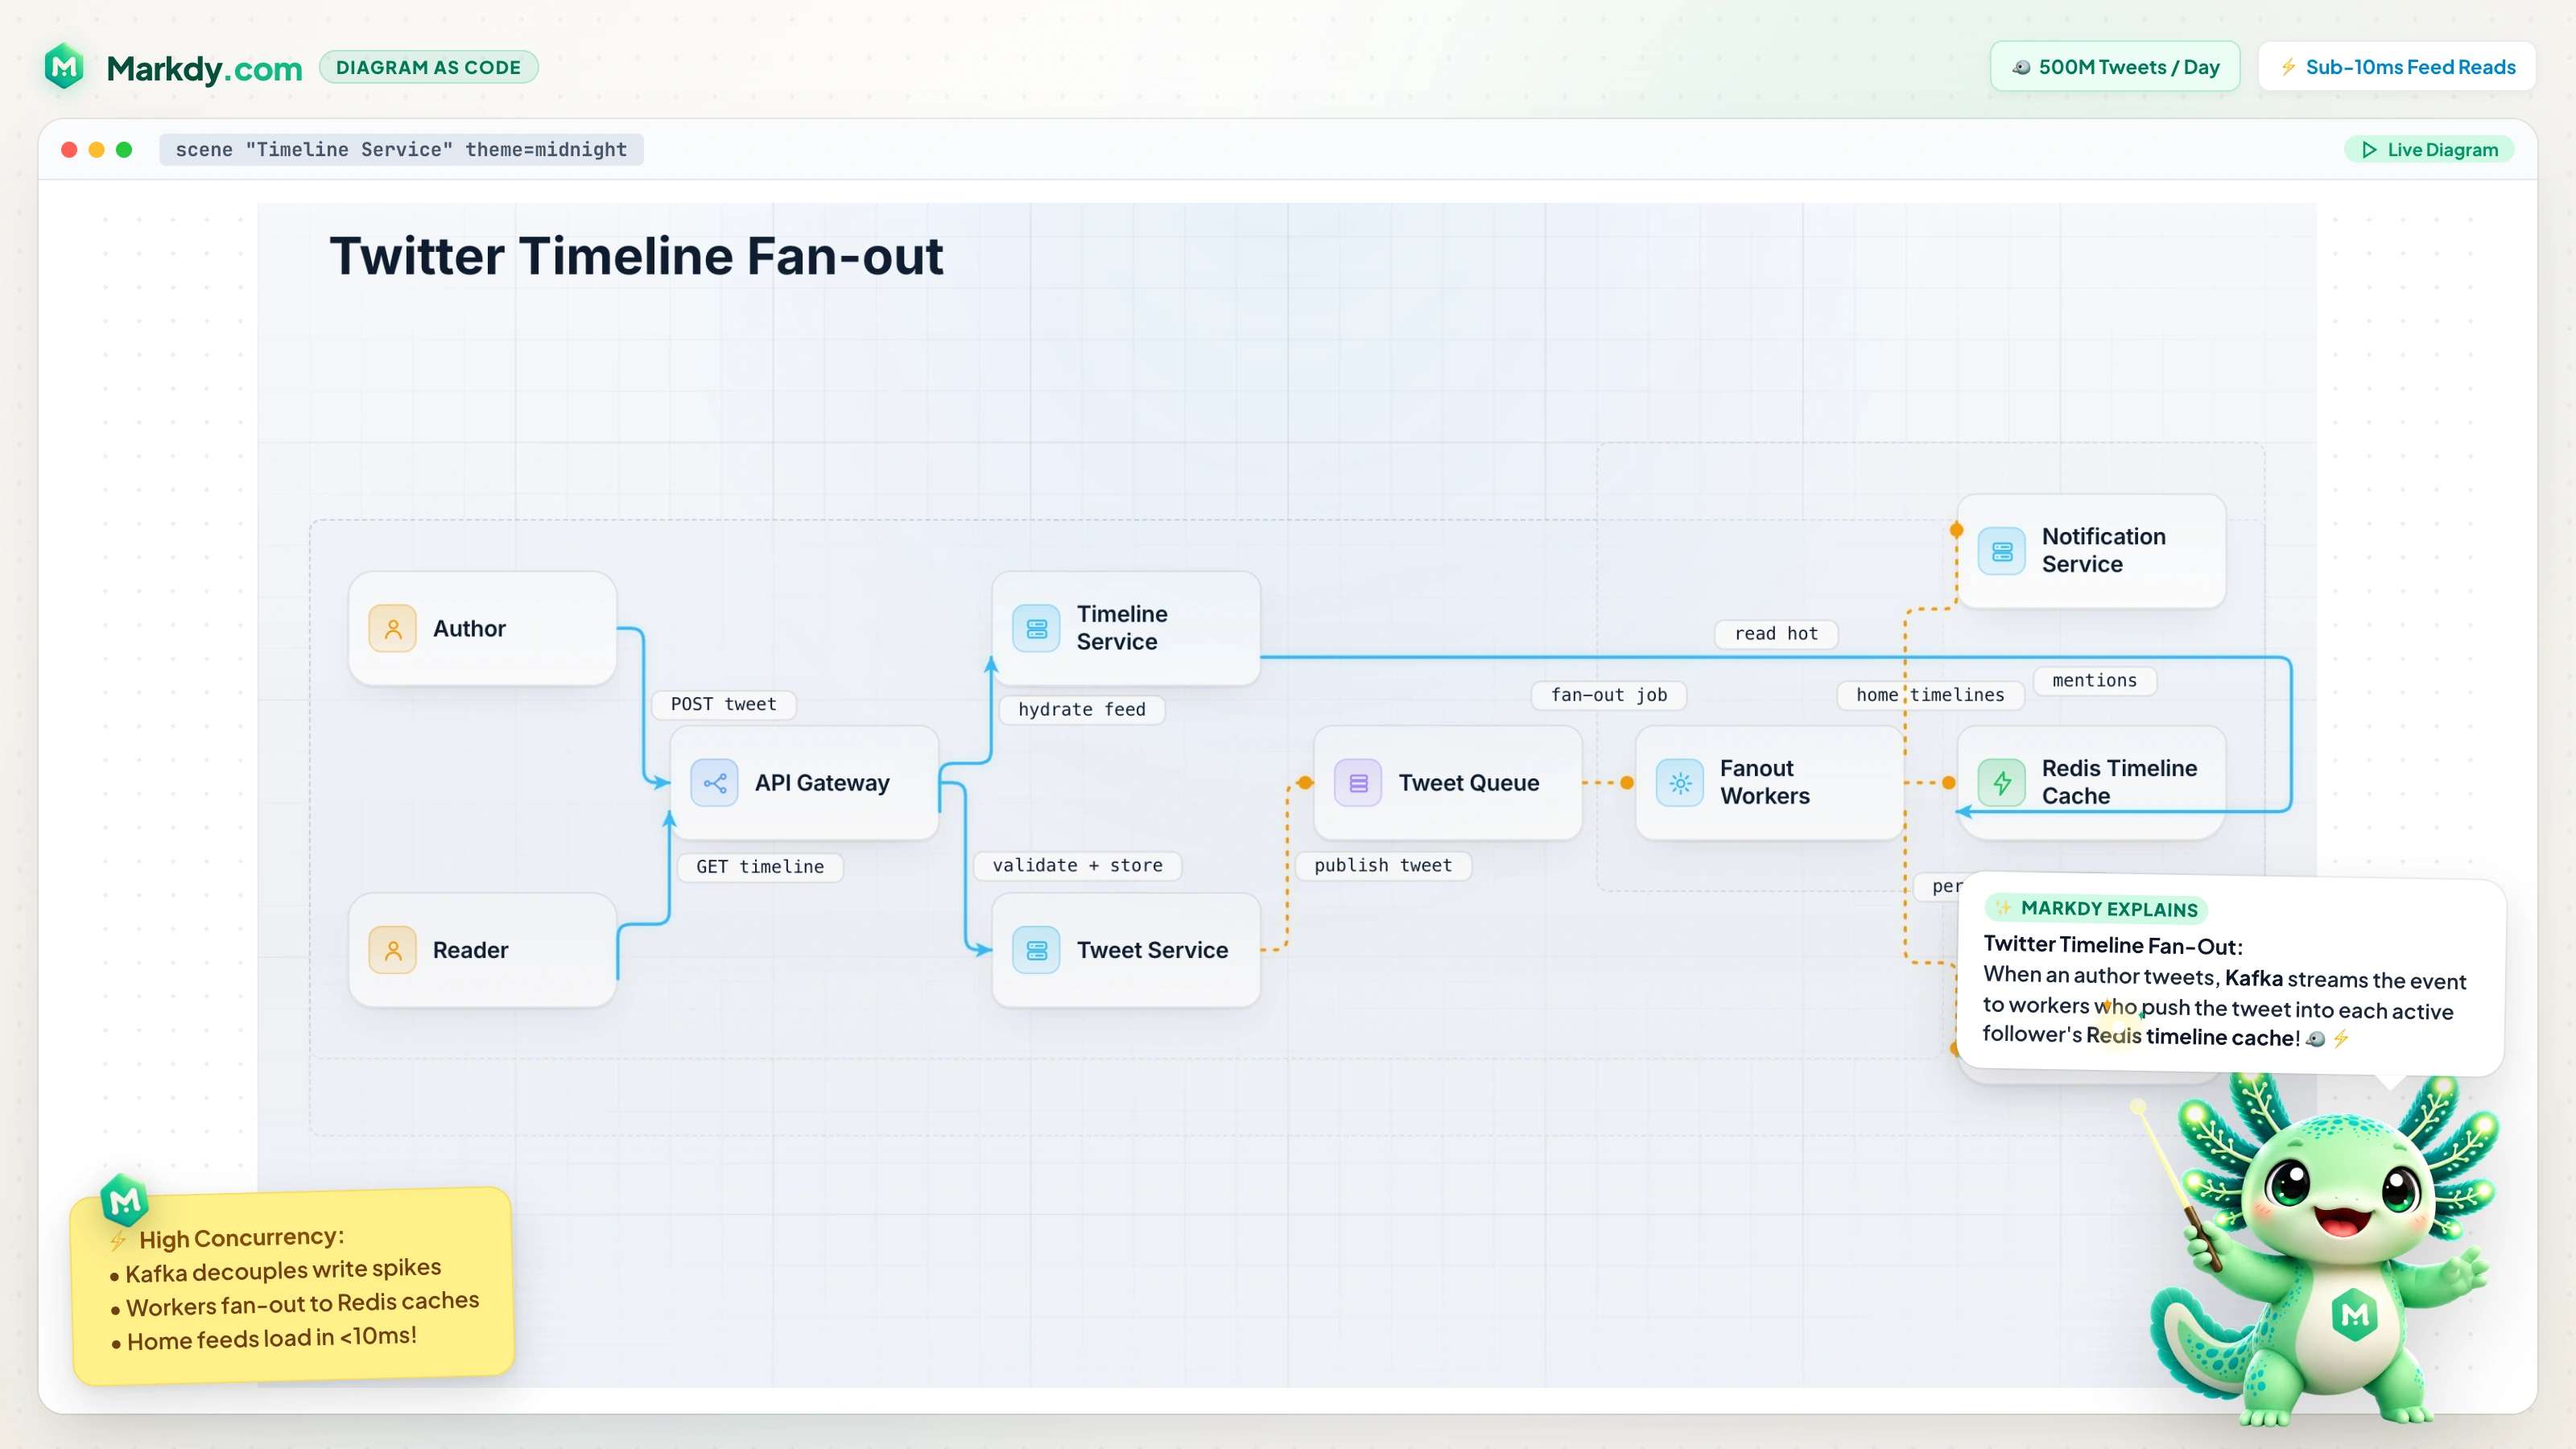Click 'Home feeds load in <10ms!' bullet
Screen dimensions: 2576x1449
pyautogui.click(x=264, y=1338)
